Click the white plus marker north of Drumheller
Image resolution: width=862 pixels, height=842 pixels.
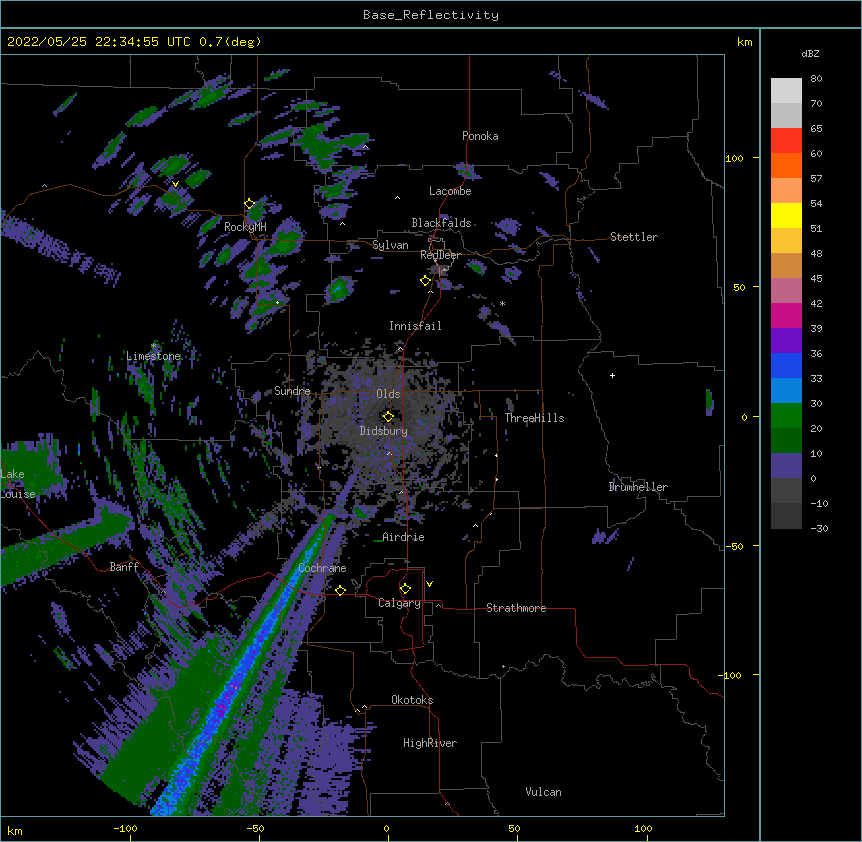(x=612, y=375)
